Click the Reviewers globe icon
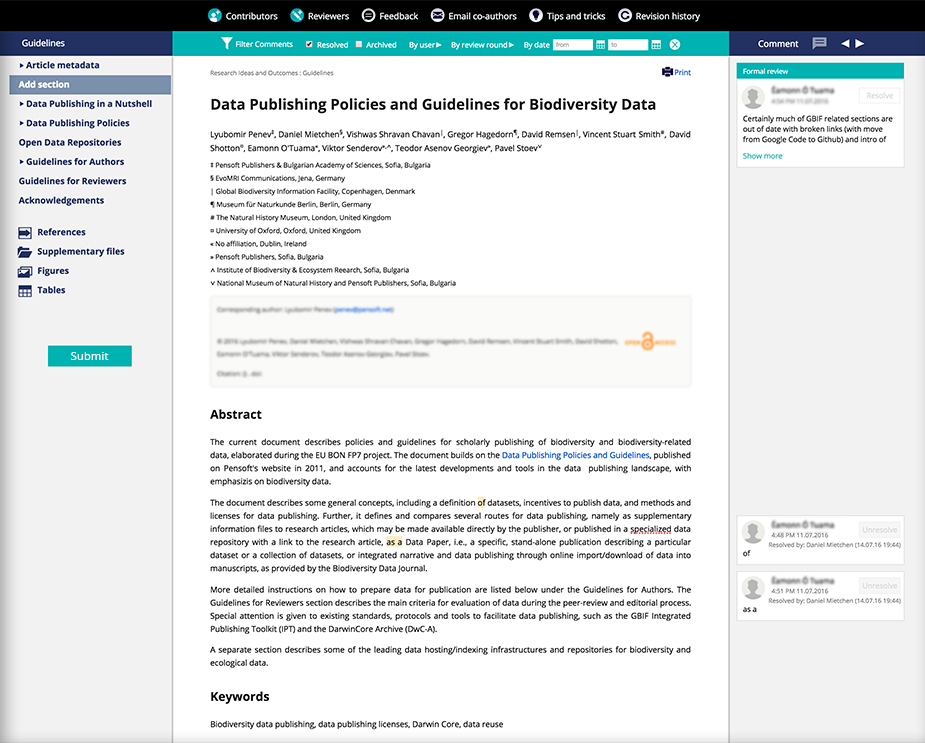Image resolution: width=925 pixels, height=743 pixels. (297, 15)
